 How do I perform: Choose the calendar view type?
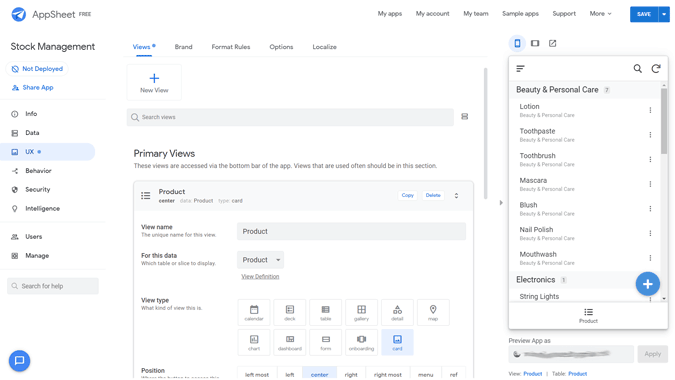click(x=254, y=312)
